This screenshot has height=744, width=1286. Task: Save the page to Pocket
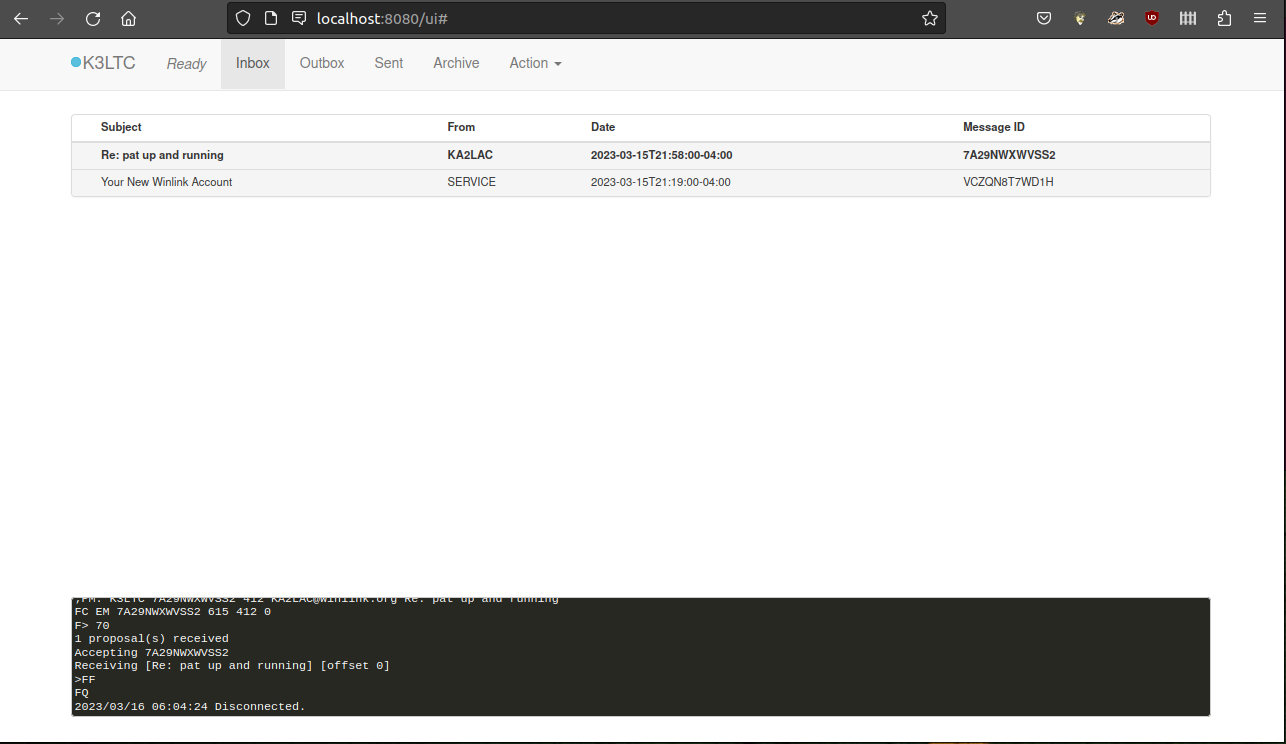[x=1044, y=18]
